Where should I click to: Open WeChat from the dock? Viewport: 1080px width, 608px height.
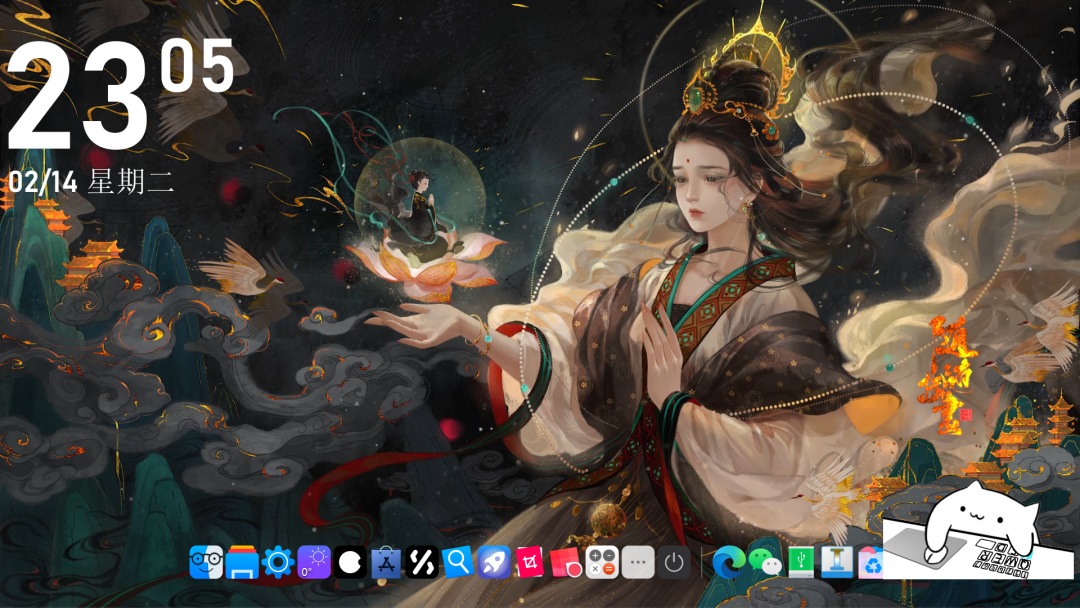[x=765, y=562]
